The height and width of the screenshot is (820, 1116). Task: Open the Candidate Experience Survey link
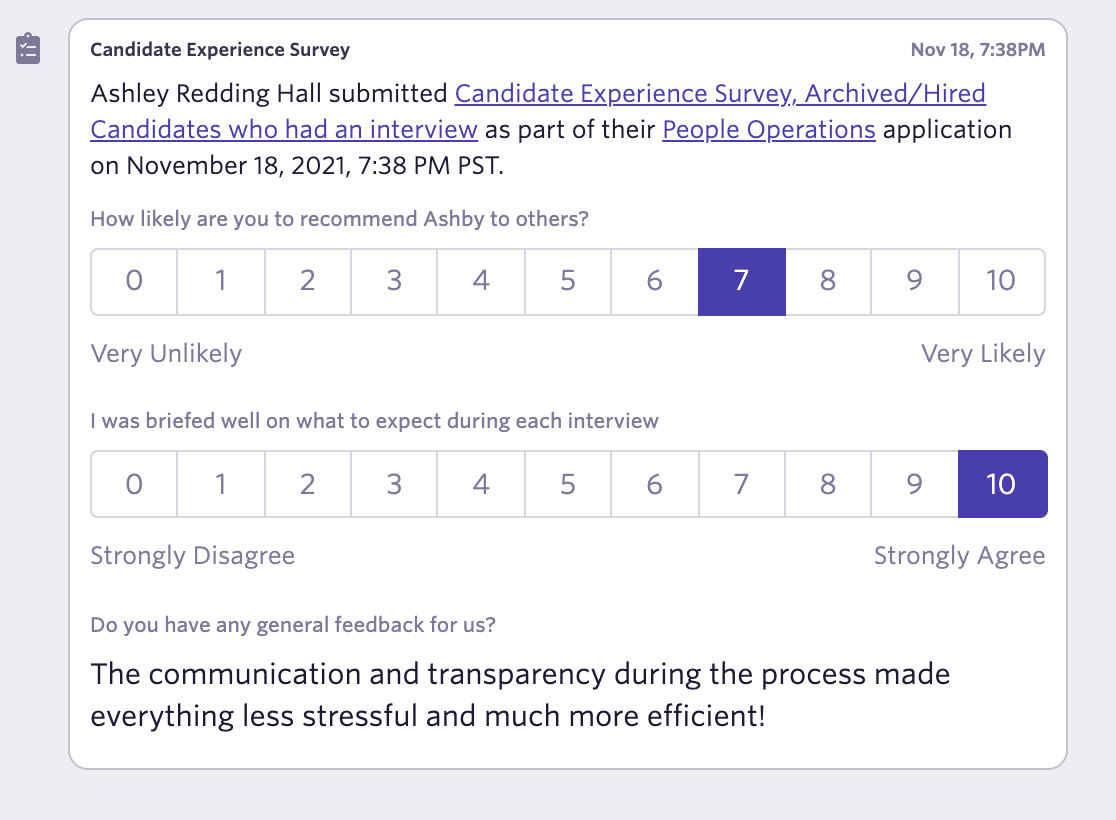(x=720, y=95)
